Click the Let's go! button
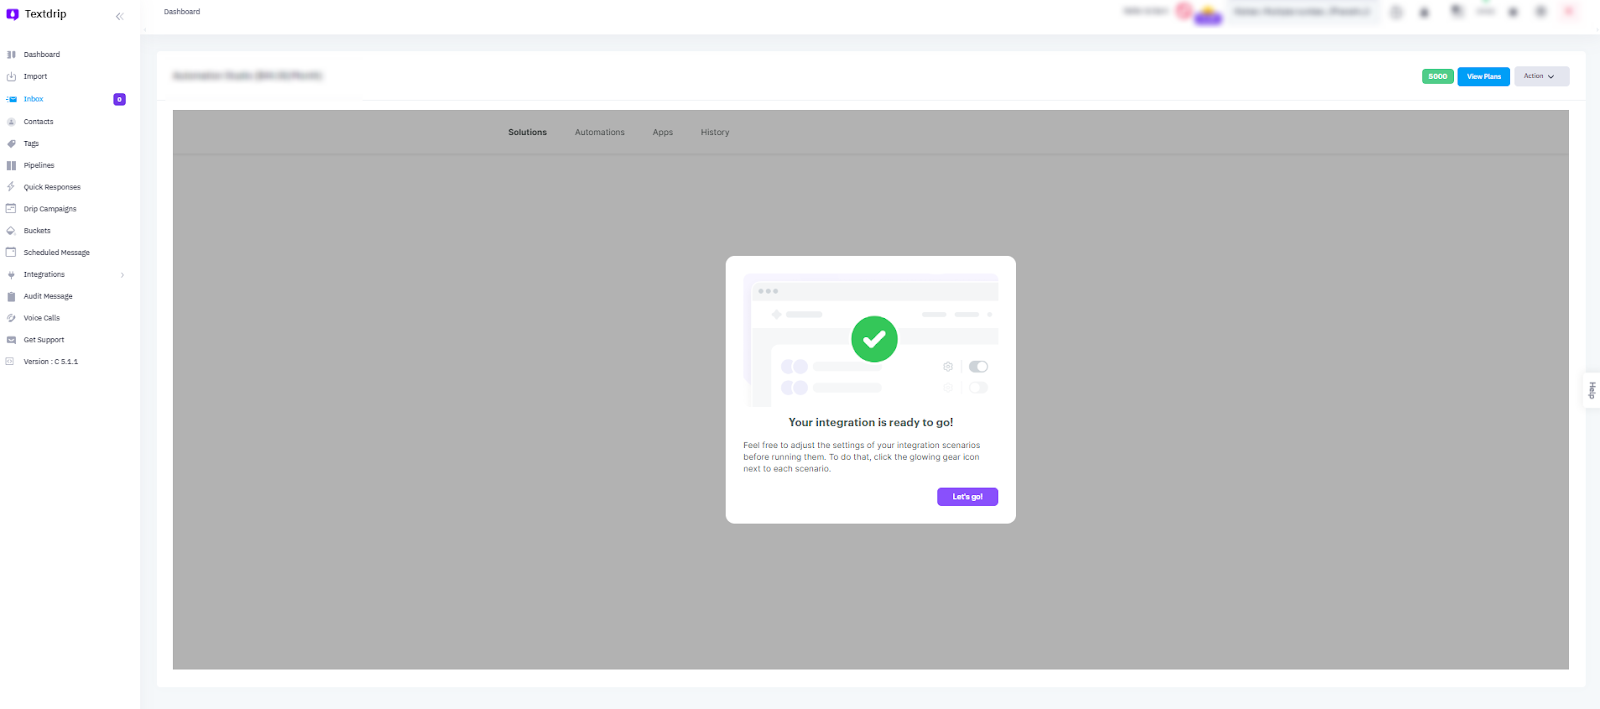 point(967,497)
